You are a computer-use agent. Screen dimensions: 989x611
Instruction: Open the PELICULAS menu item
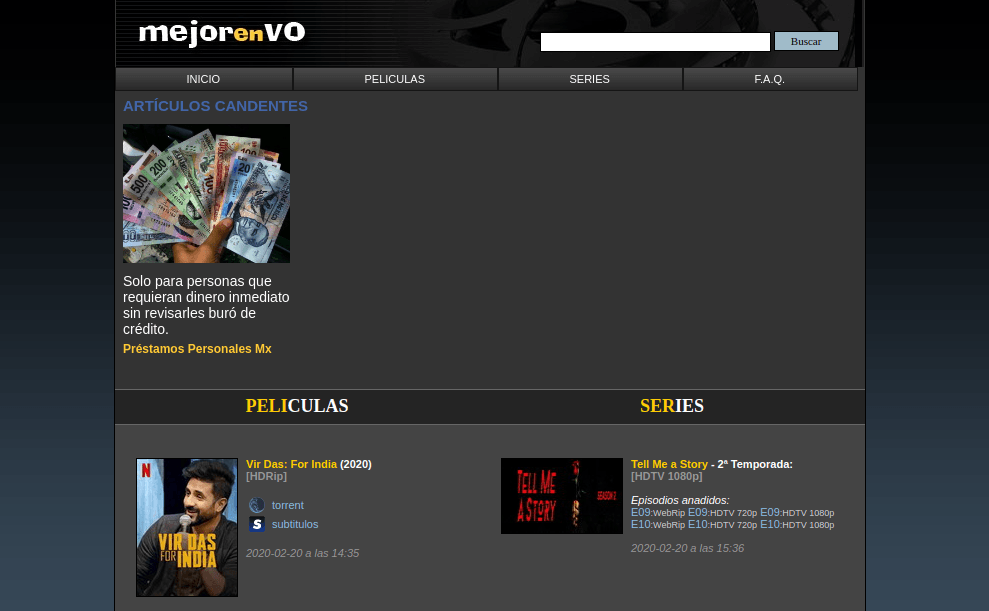click(x=395, y=79)
